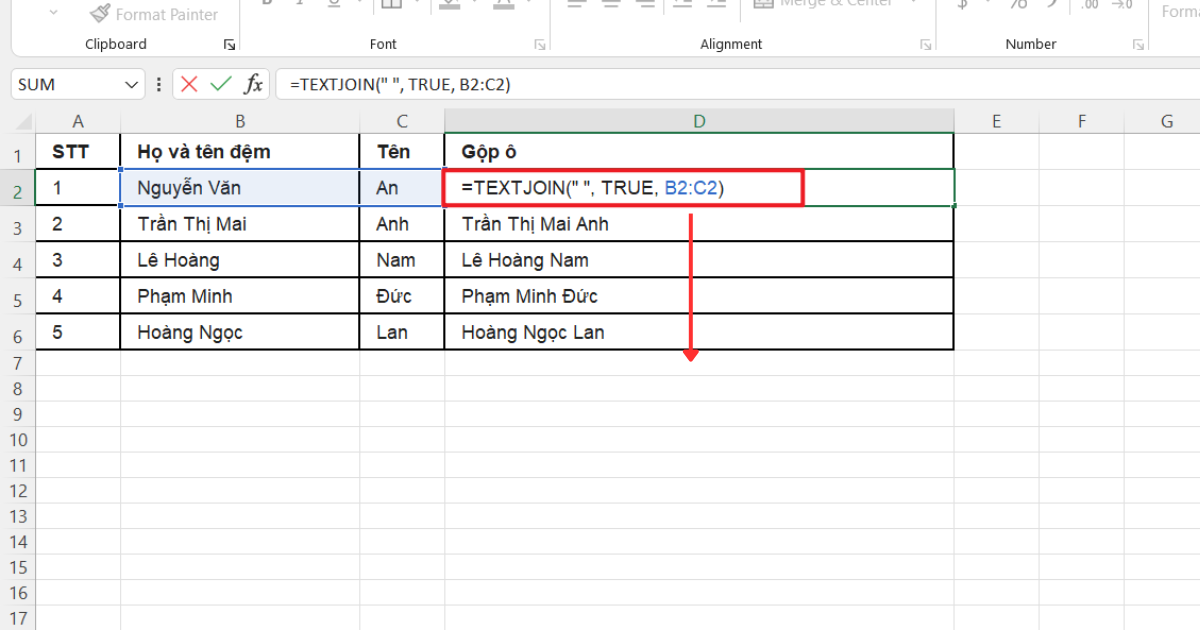Viewport: 1200px width, 630px height.
Task: Select row 4 header
Action: [x=18, y=260]
